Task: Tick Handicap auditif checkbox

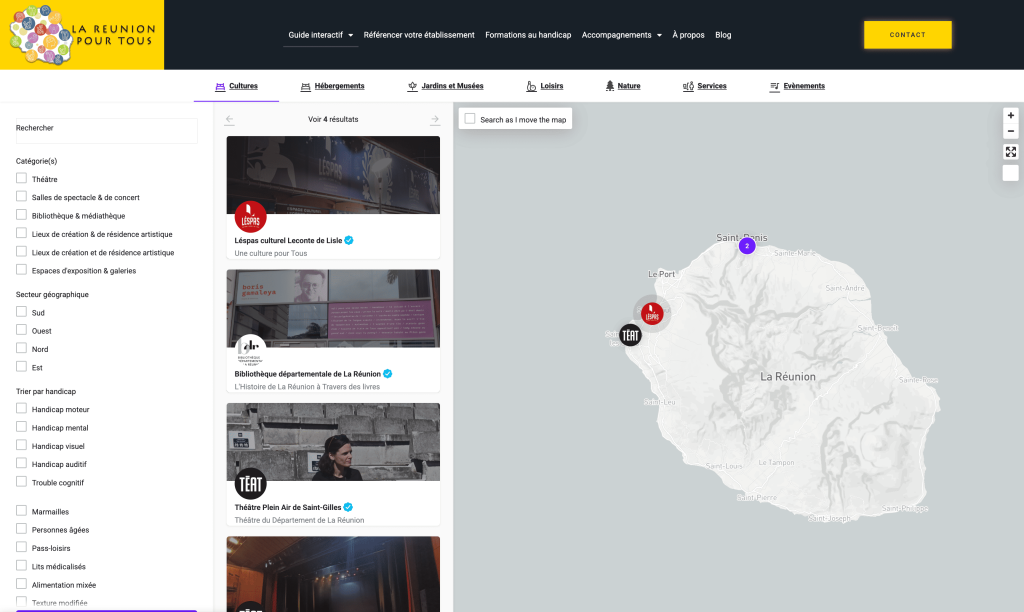Action: click(x=22, y=464)
